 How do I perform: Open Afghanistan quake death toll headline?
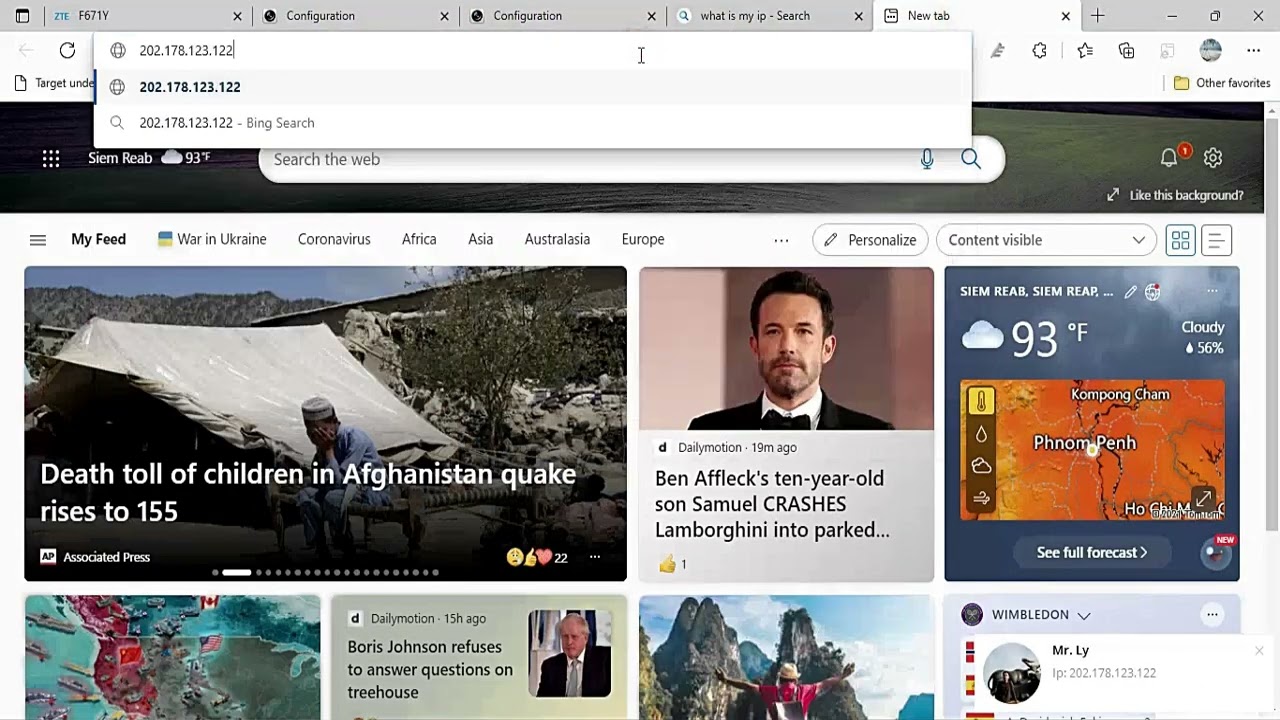pos(308,492)
